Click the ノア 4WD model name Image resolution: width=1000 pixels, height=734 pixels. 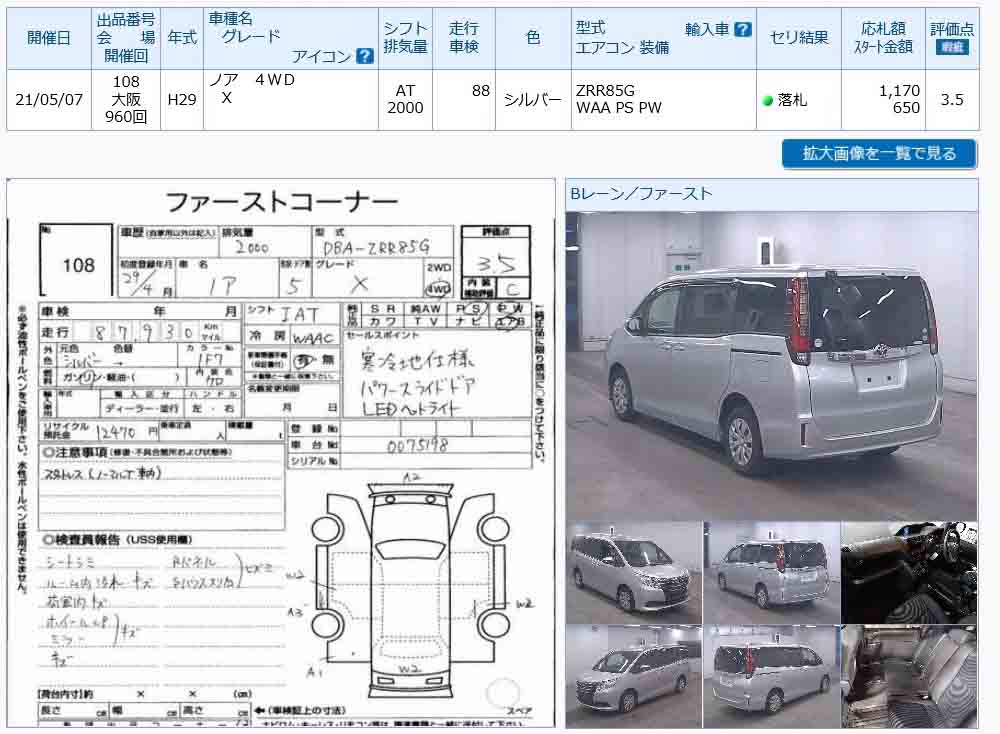(x=253, y=80)
